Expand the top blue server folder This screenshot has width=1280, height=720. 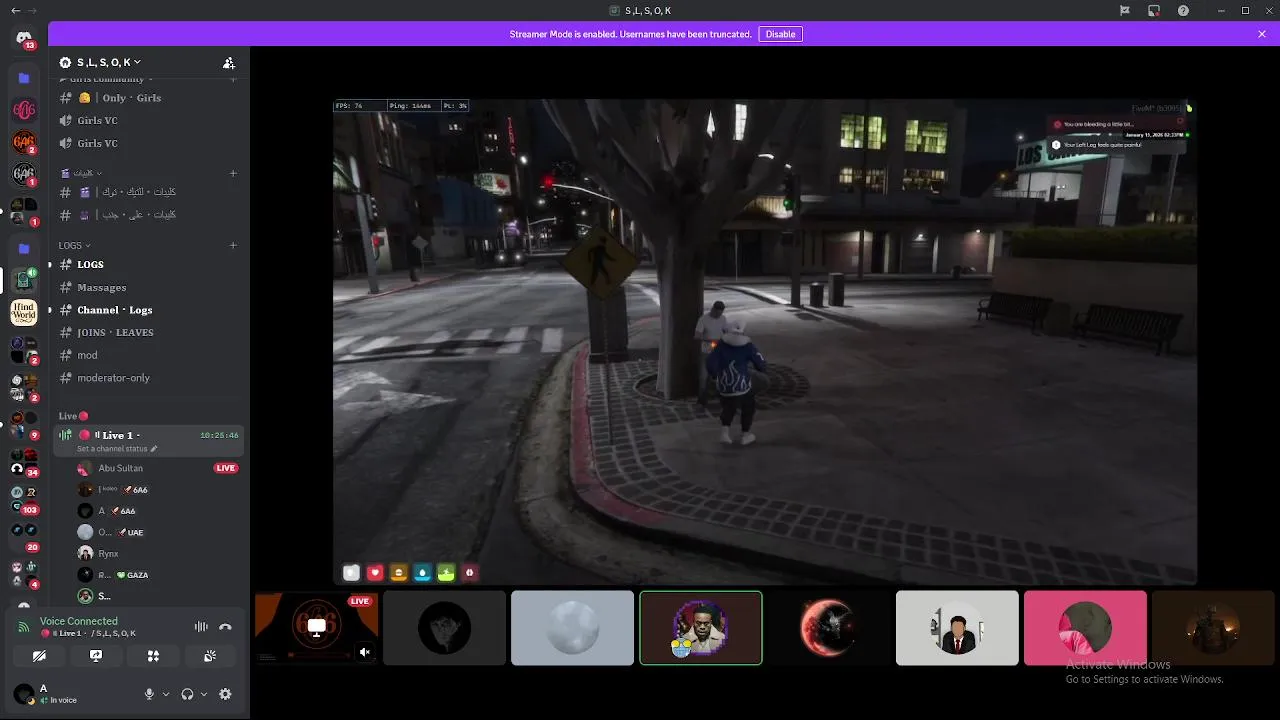point(24,78)
